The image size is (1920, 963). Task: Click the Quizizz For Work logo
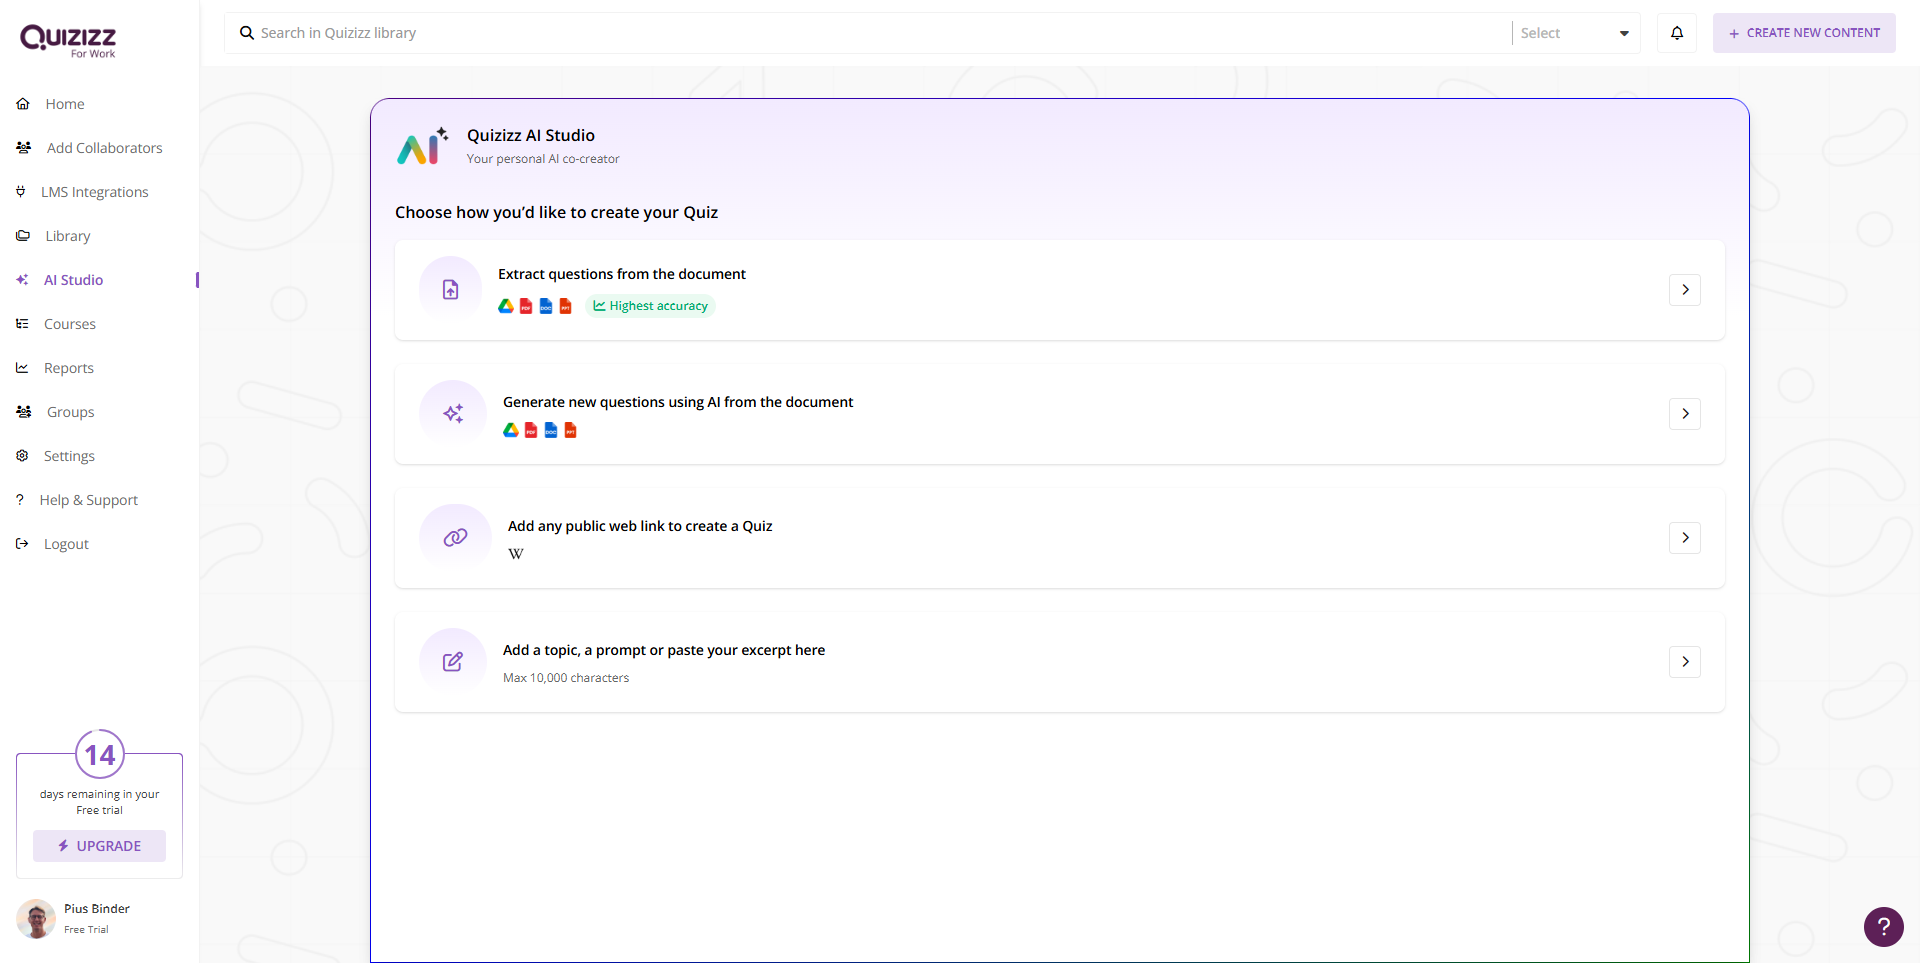point(68,40)
